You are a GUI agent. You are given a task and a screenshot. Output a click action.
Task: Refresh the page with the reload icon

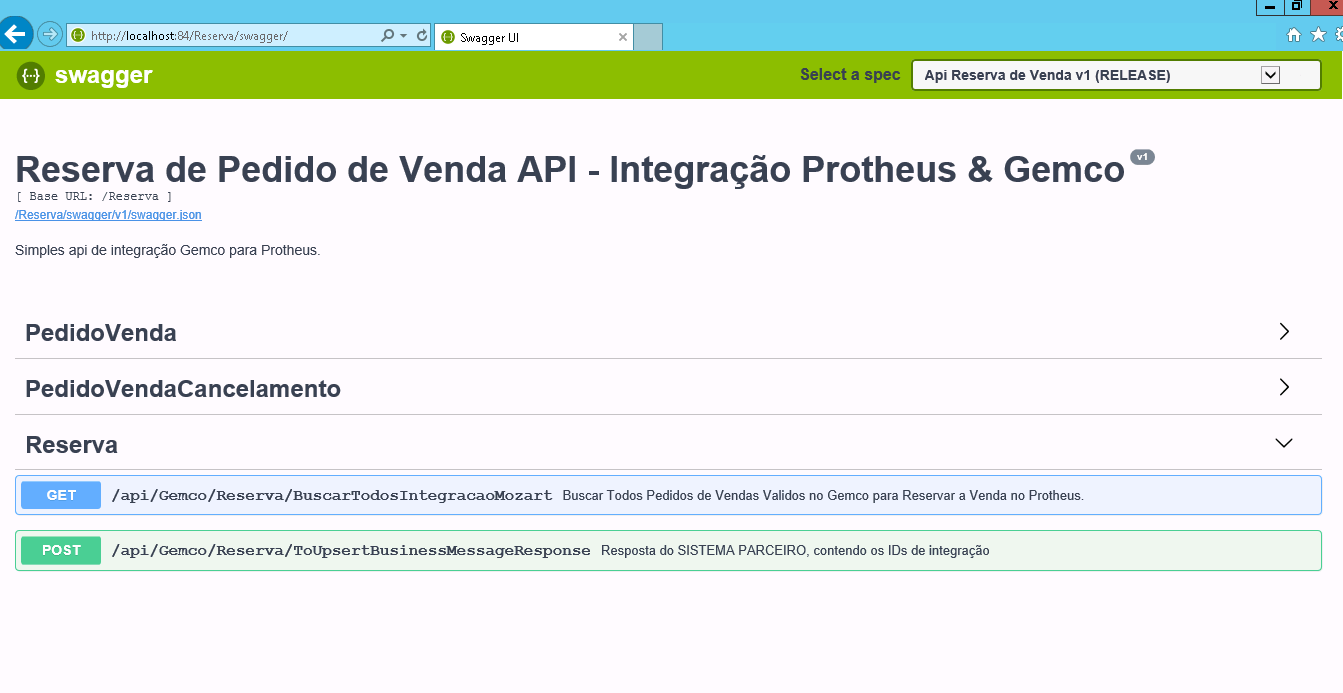pyautogui.click(x=422, y=35)
